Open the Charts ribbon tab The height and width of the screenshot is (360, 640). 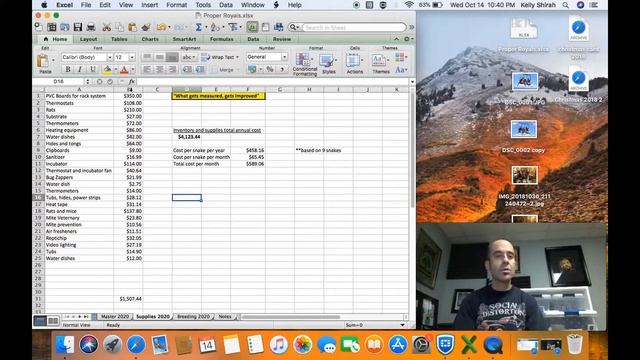(x=150, y=39)
